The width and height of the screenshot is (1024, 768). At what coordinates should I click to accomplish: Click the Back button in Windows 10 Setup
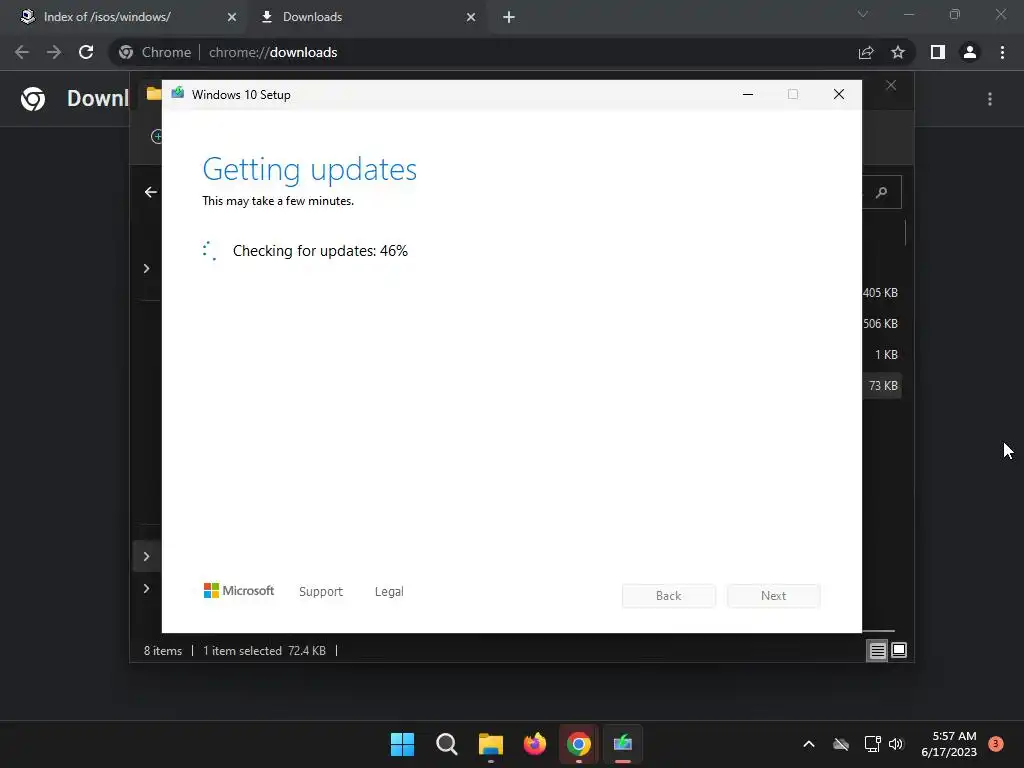668,596
